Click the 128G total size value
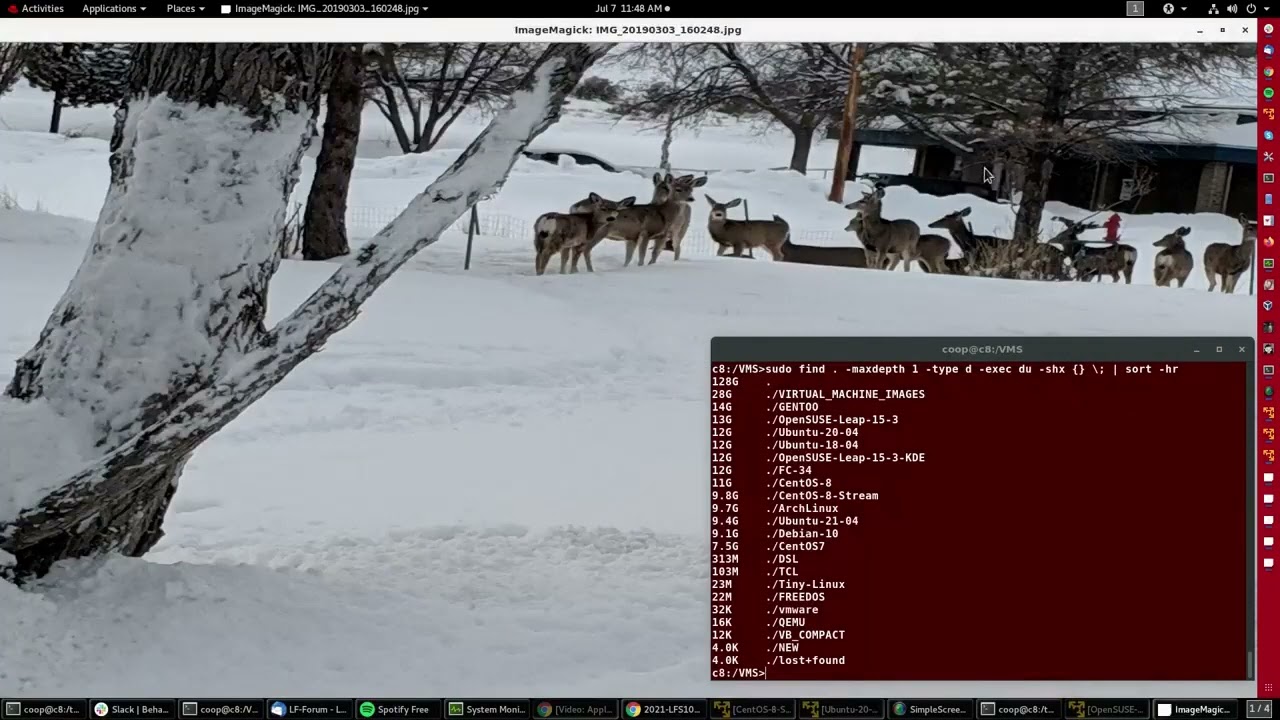 pyautogui.click(x=725, y=382)
